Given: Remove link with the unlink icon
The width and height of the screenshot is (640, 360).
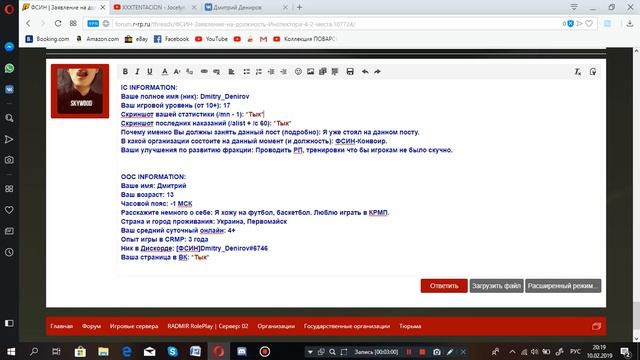Looking at the screenshot, I should tap(216, 71).
